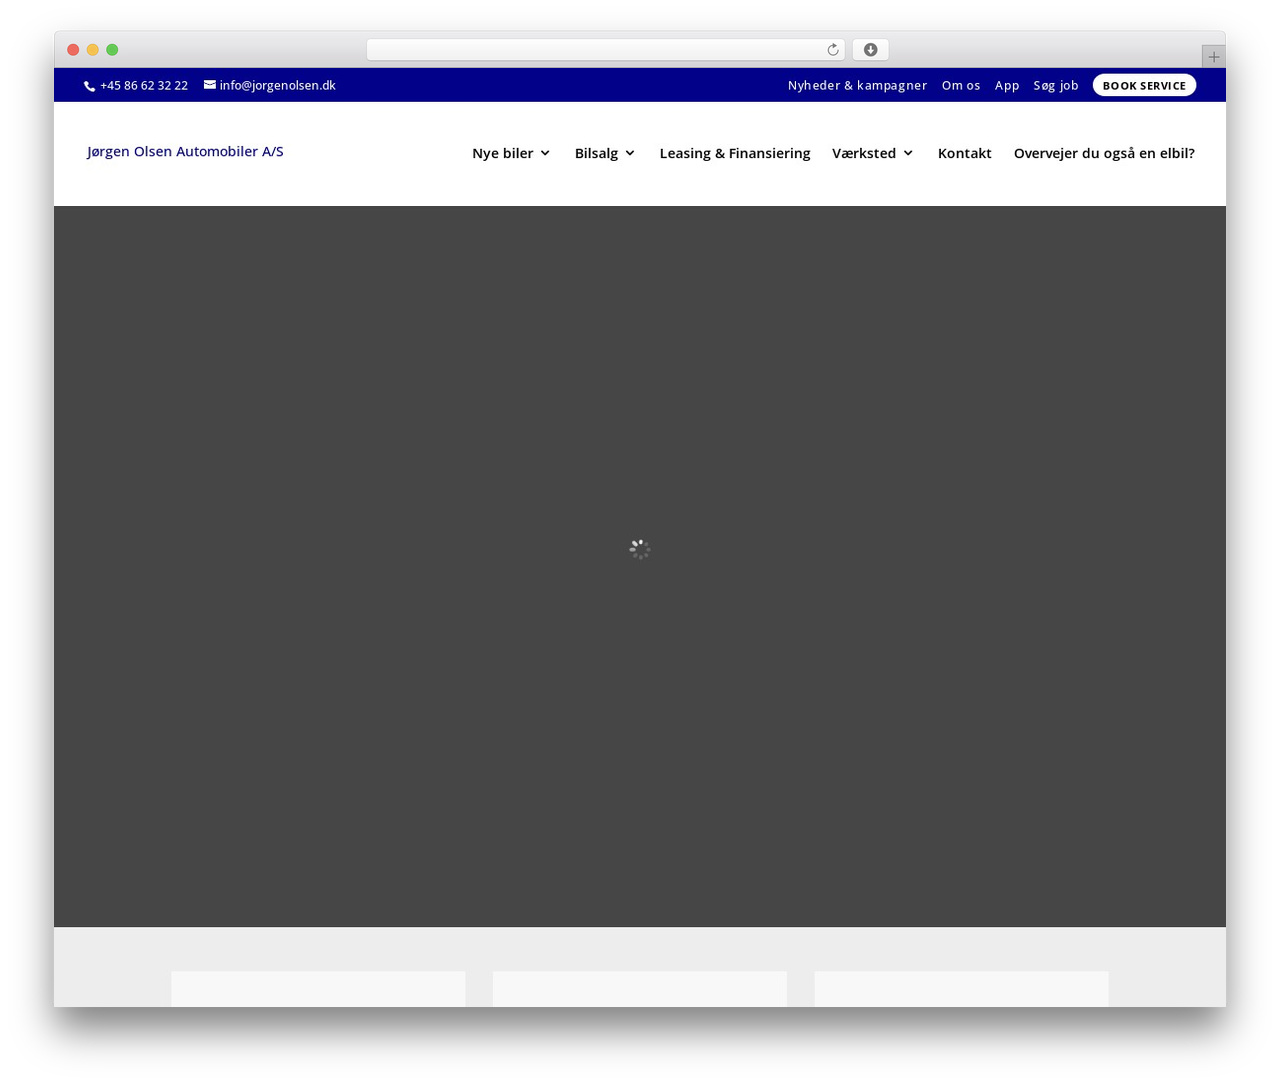Expand the Bilsalg dropdown chevron
Image resolution: width=1280 pixels, height=1084 pixels.
click(630, 153)
